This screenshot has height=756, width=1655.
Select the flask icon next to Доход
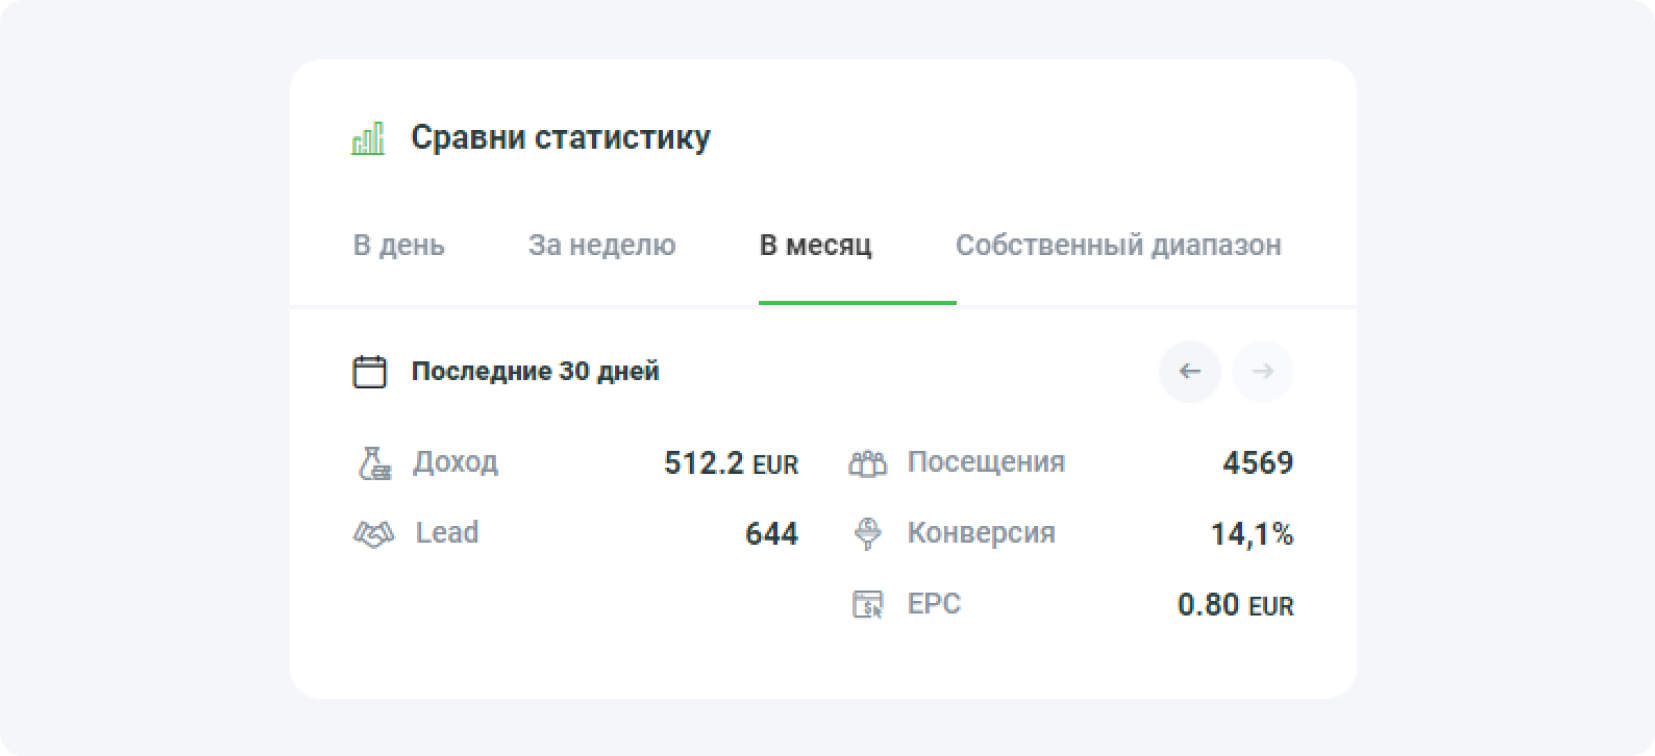(374, 463)
